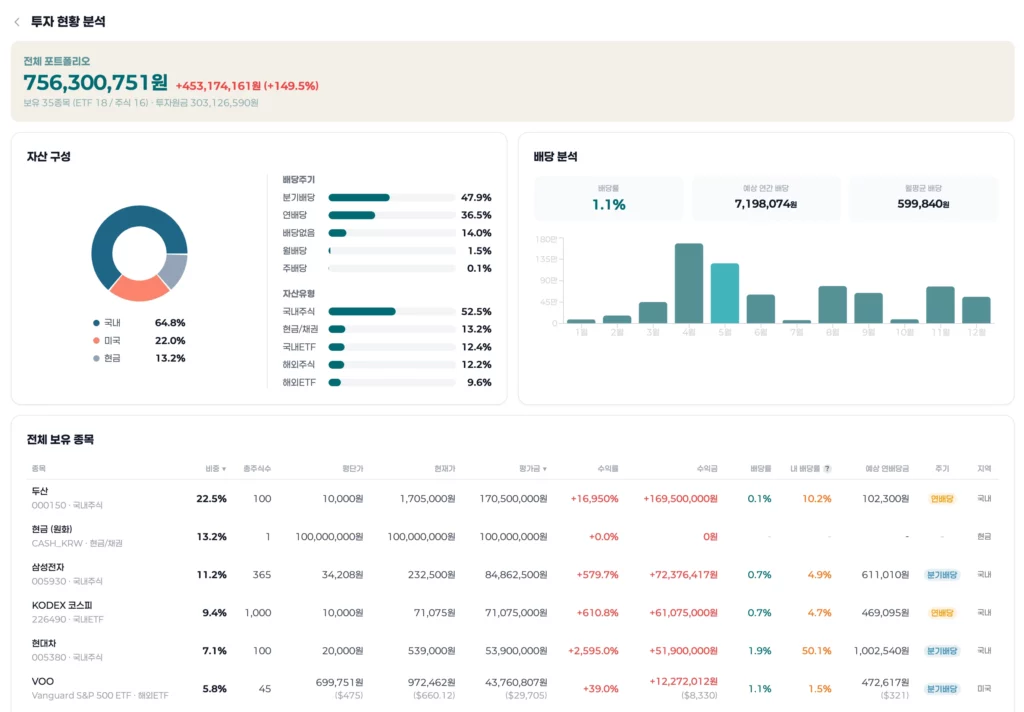The width and height of the screenshot is (1024, 712).
Task: Click the 4월 dividend bar in chart
Action: pyautogui.click(x=688, y=283)
